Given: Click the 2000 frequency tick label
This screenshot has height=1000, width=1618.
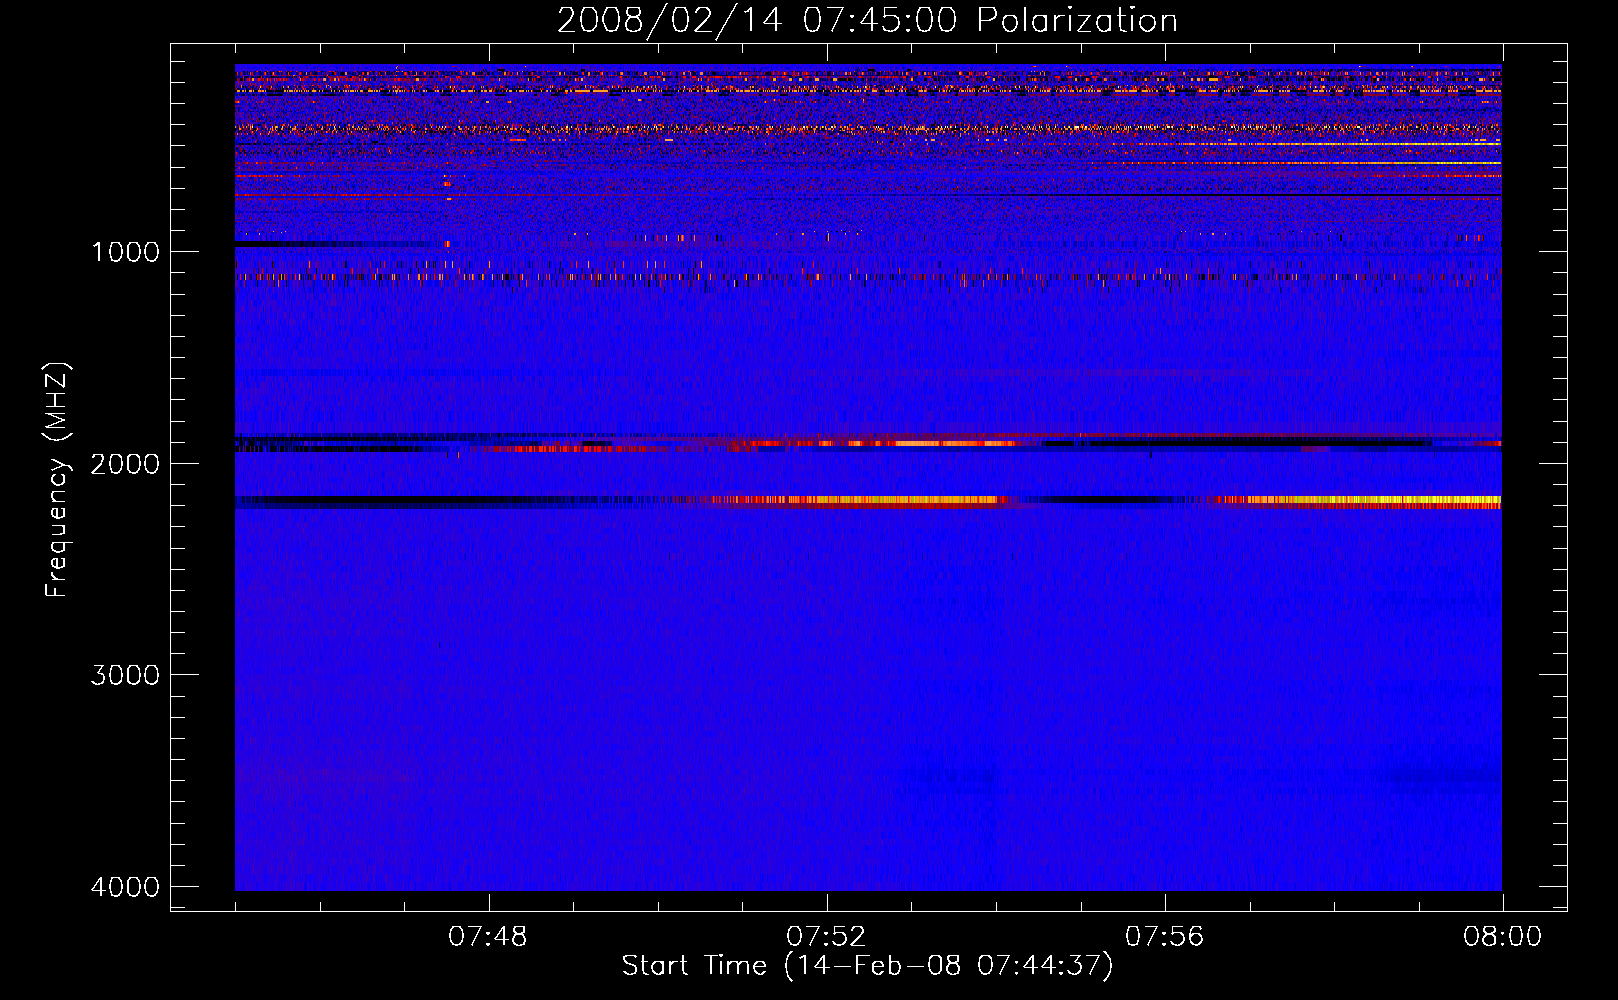Looking at the screenshot, I should [x=125, y=463].
